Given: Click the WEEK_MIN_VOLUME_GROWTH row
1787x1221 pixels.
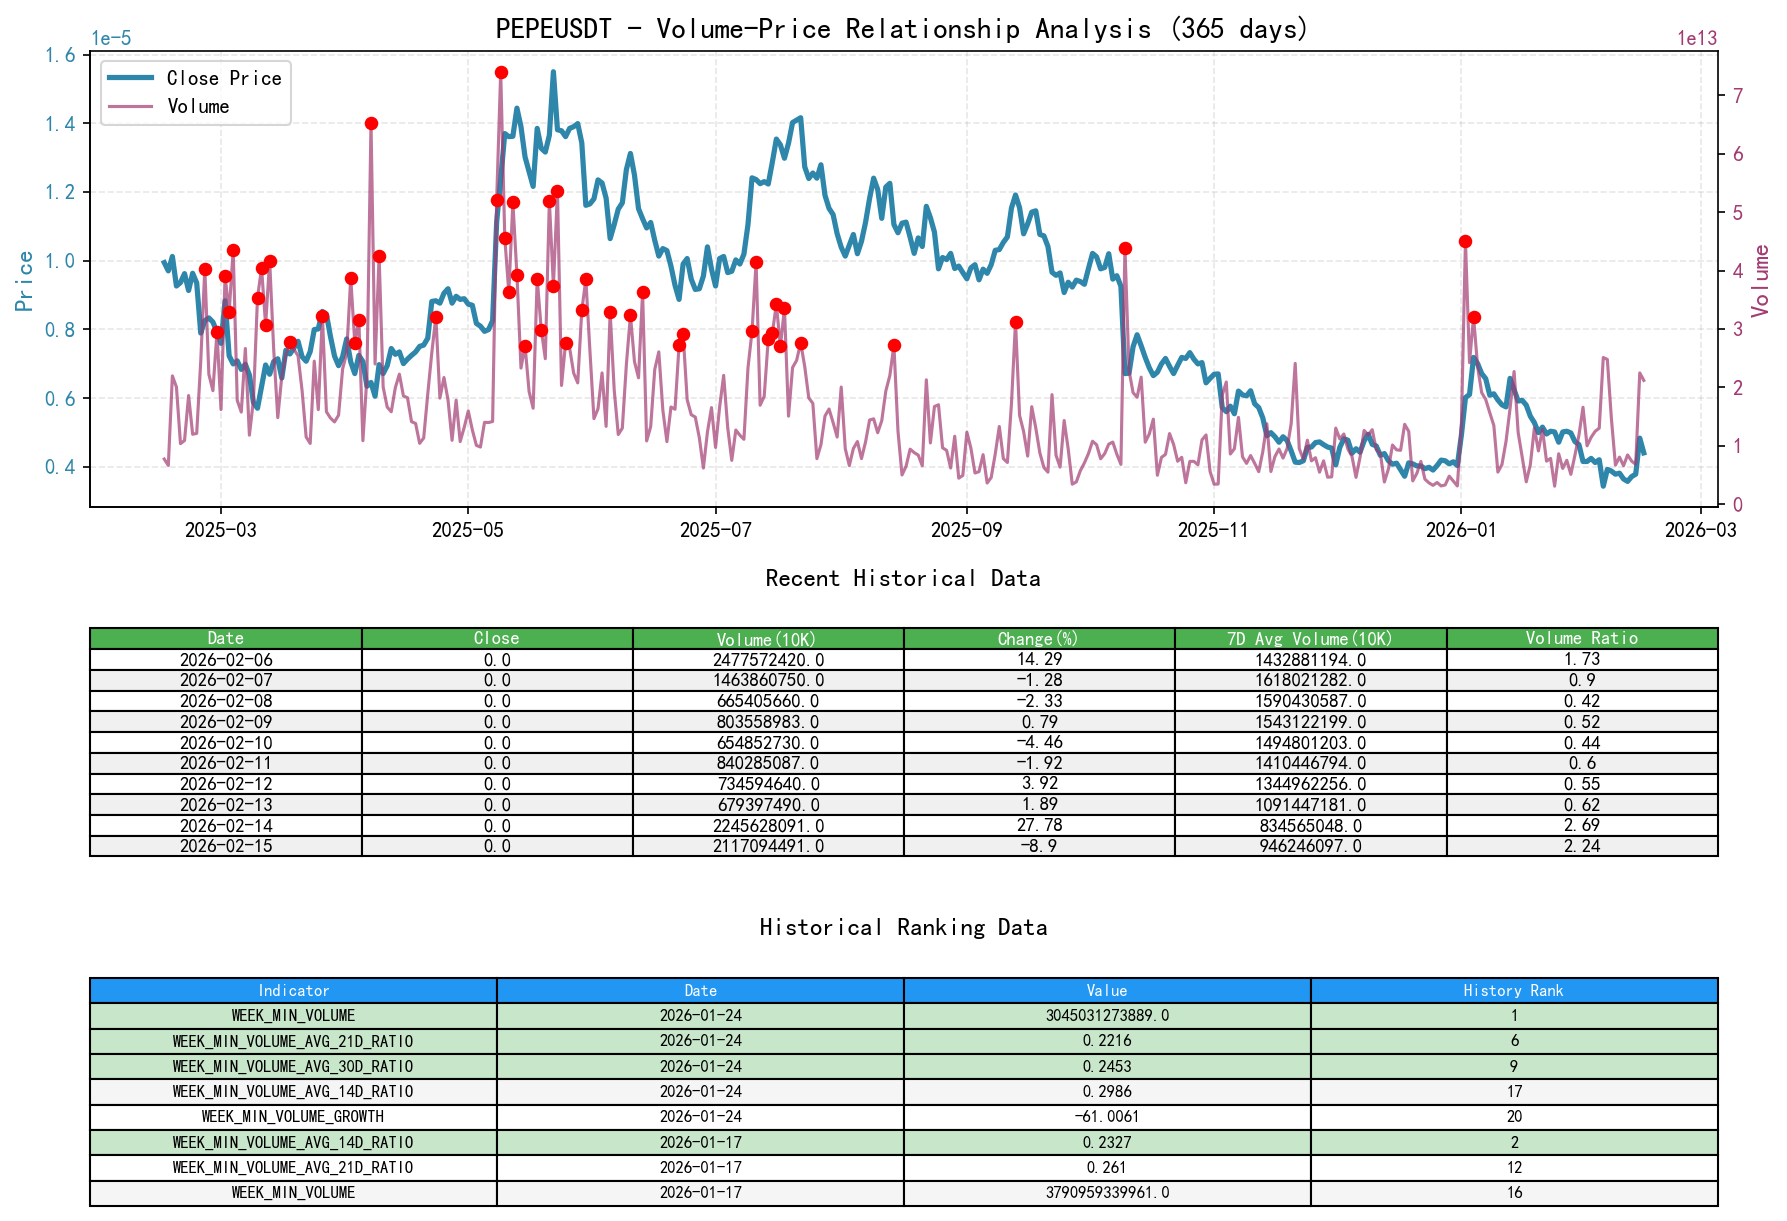Looking at the screenshot, I should pyautogui.click(x=293, y=1116).
